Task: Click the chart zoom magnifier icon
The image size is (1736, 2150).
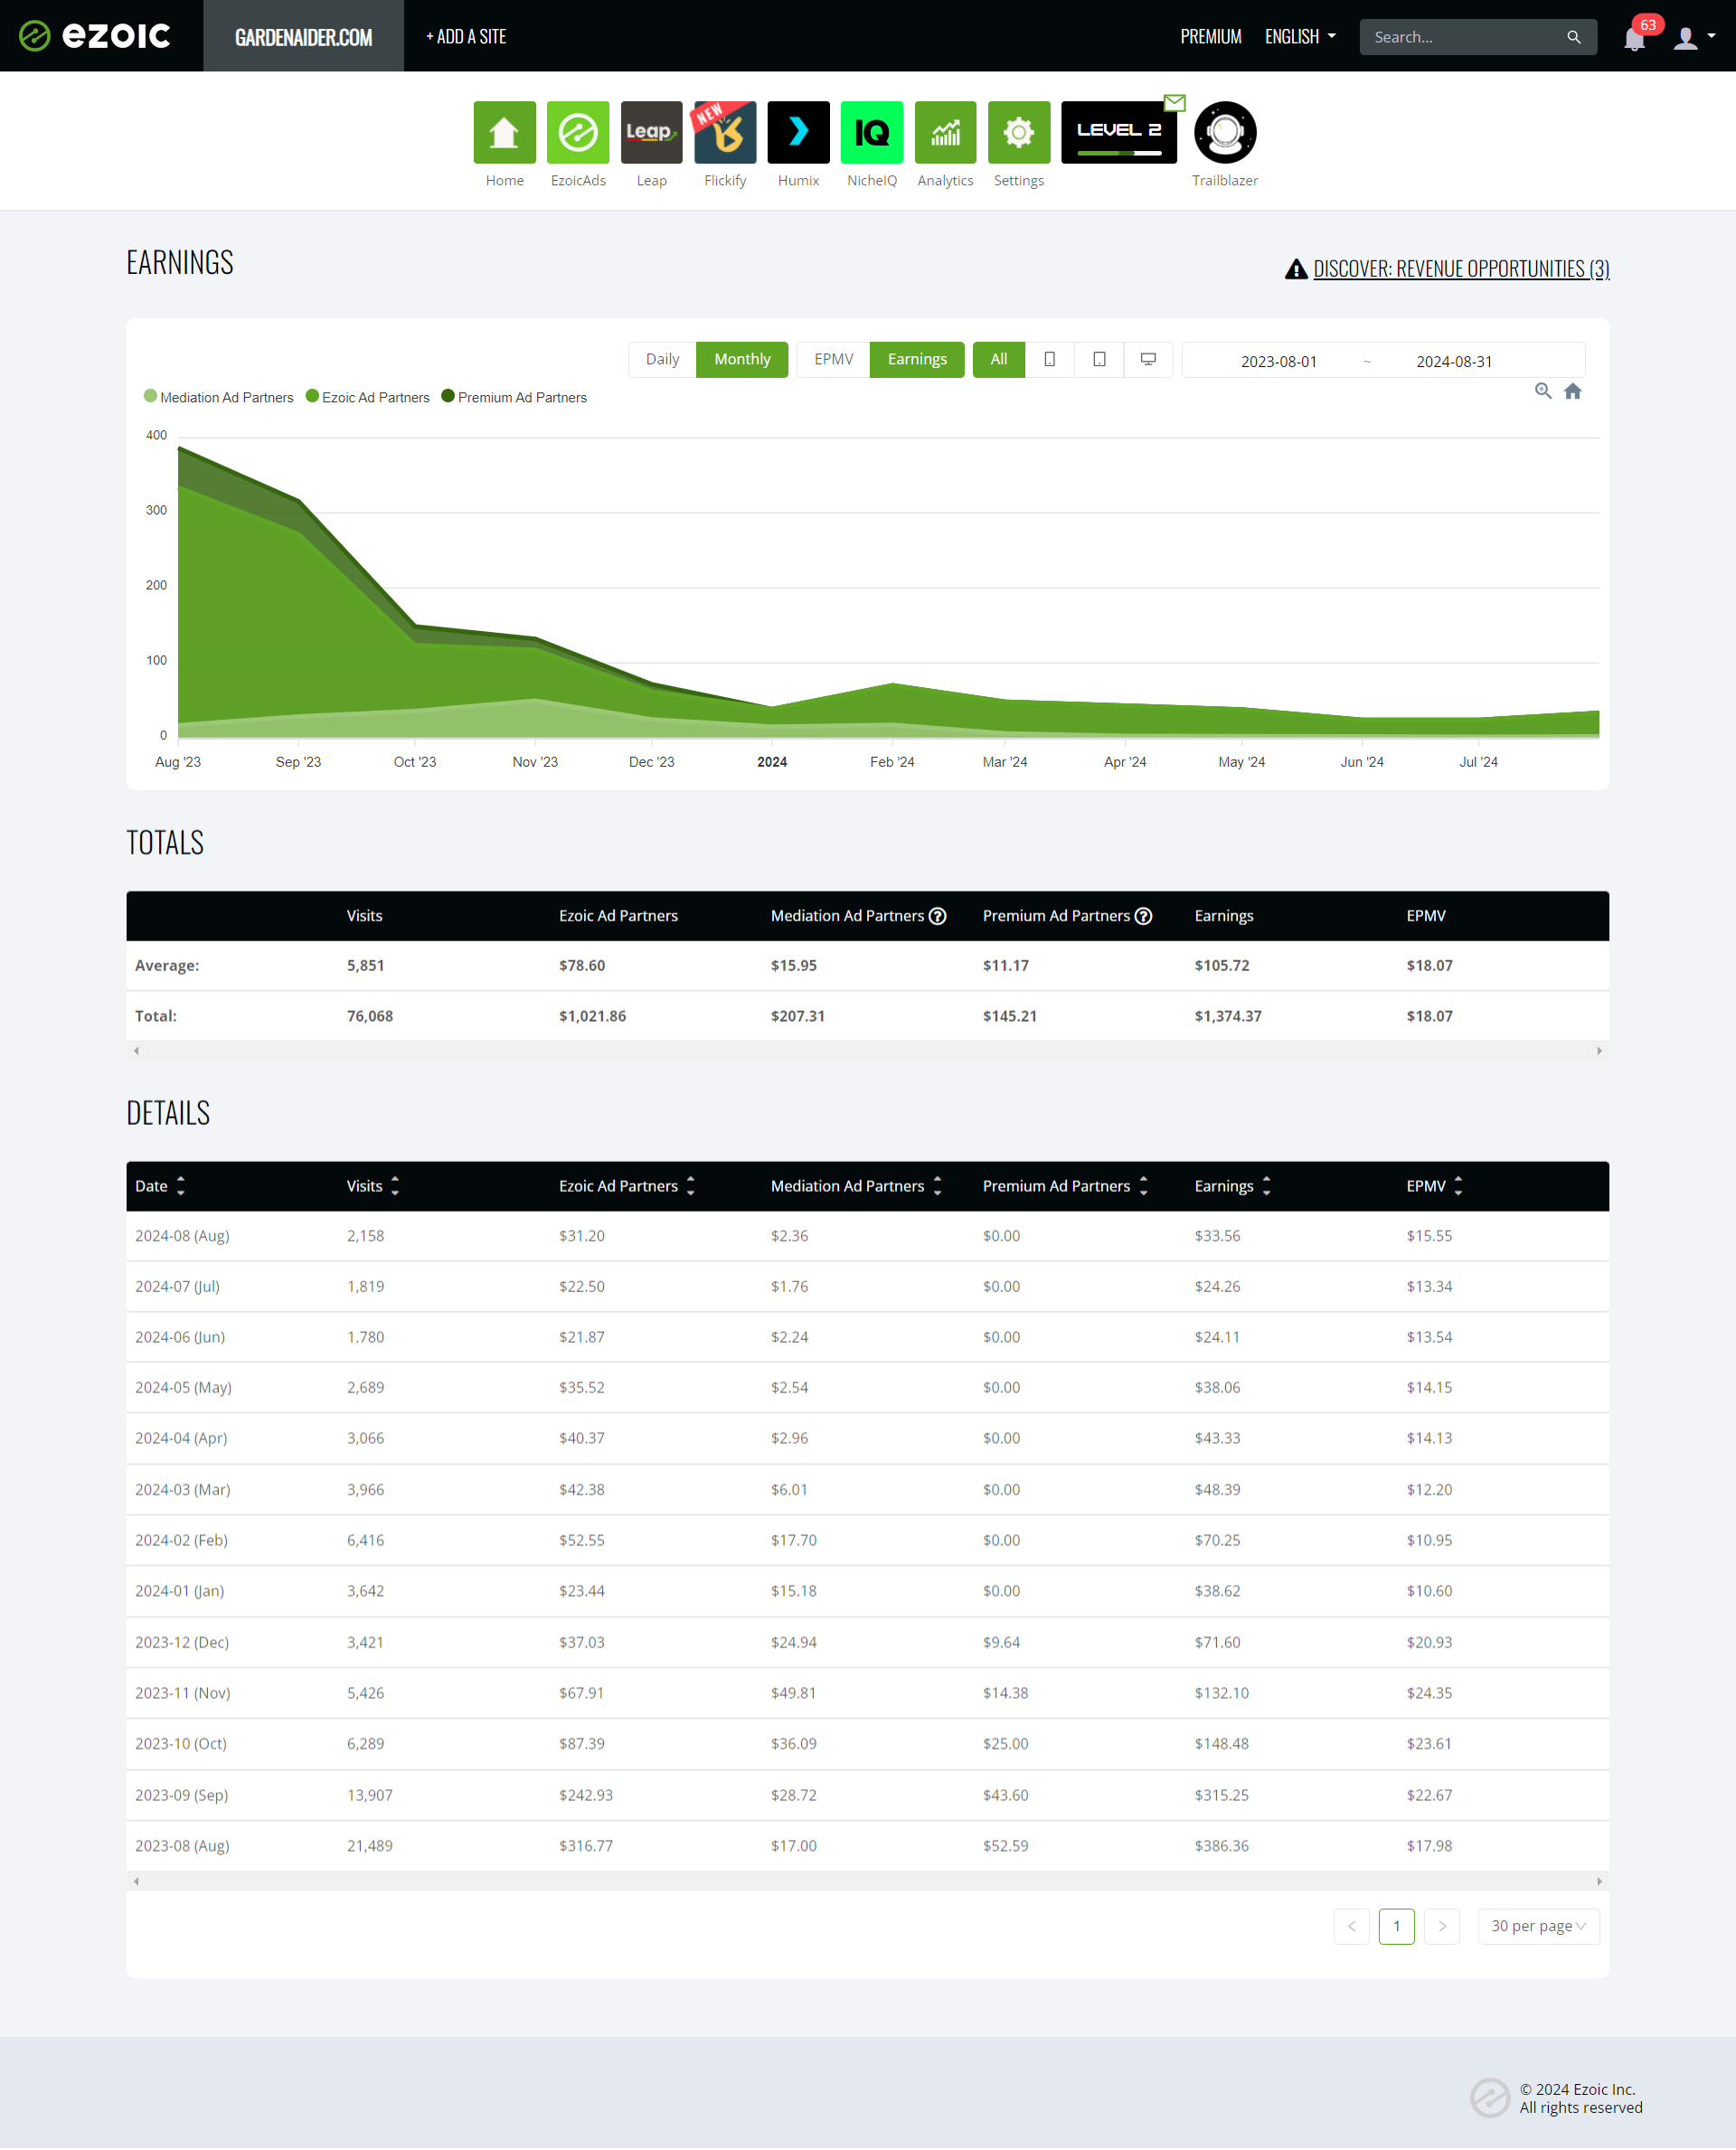Action: [1543, 391]
